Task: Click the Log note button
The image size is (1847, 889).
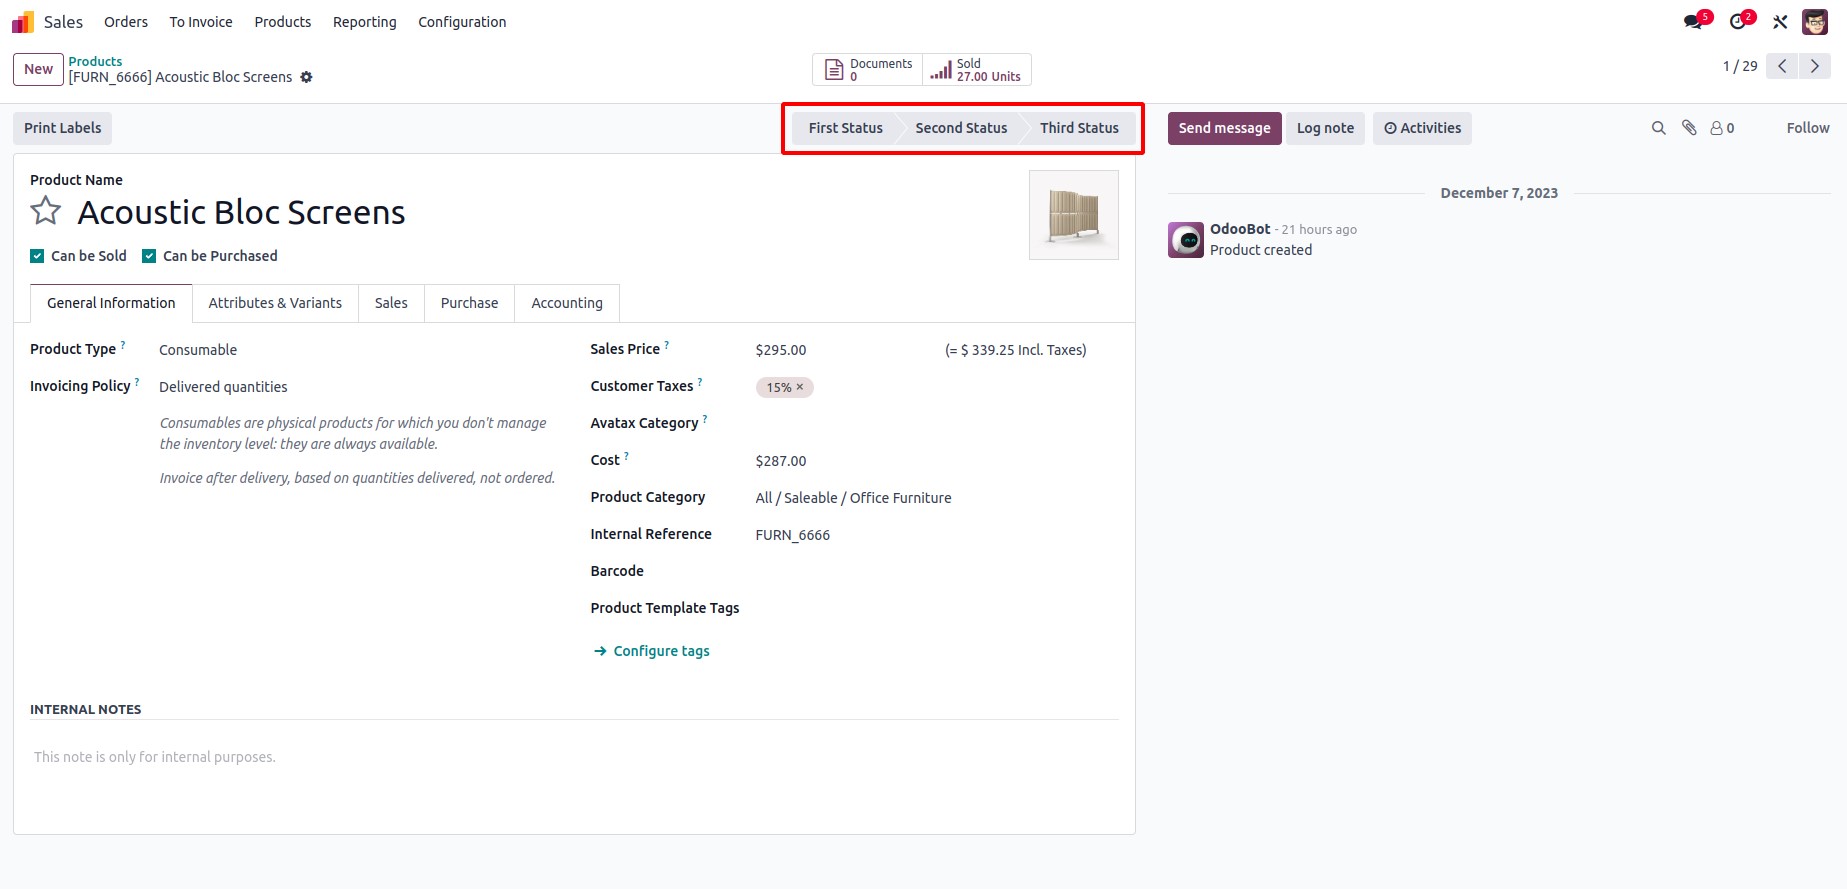Action: tap(1325, 128)
